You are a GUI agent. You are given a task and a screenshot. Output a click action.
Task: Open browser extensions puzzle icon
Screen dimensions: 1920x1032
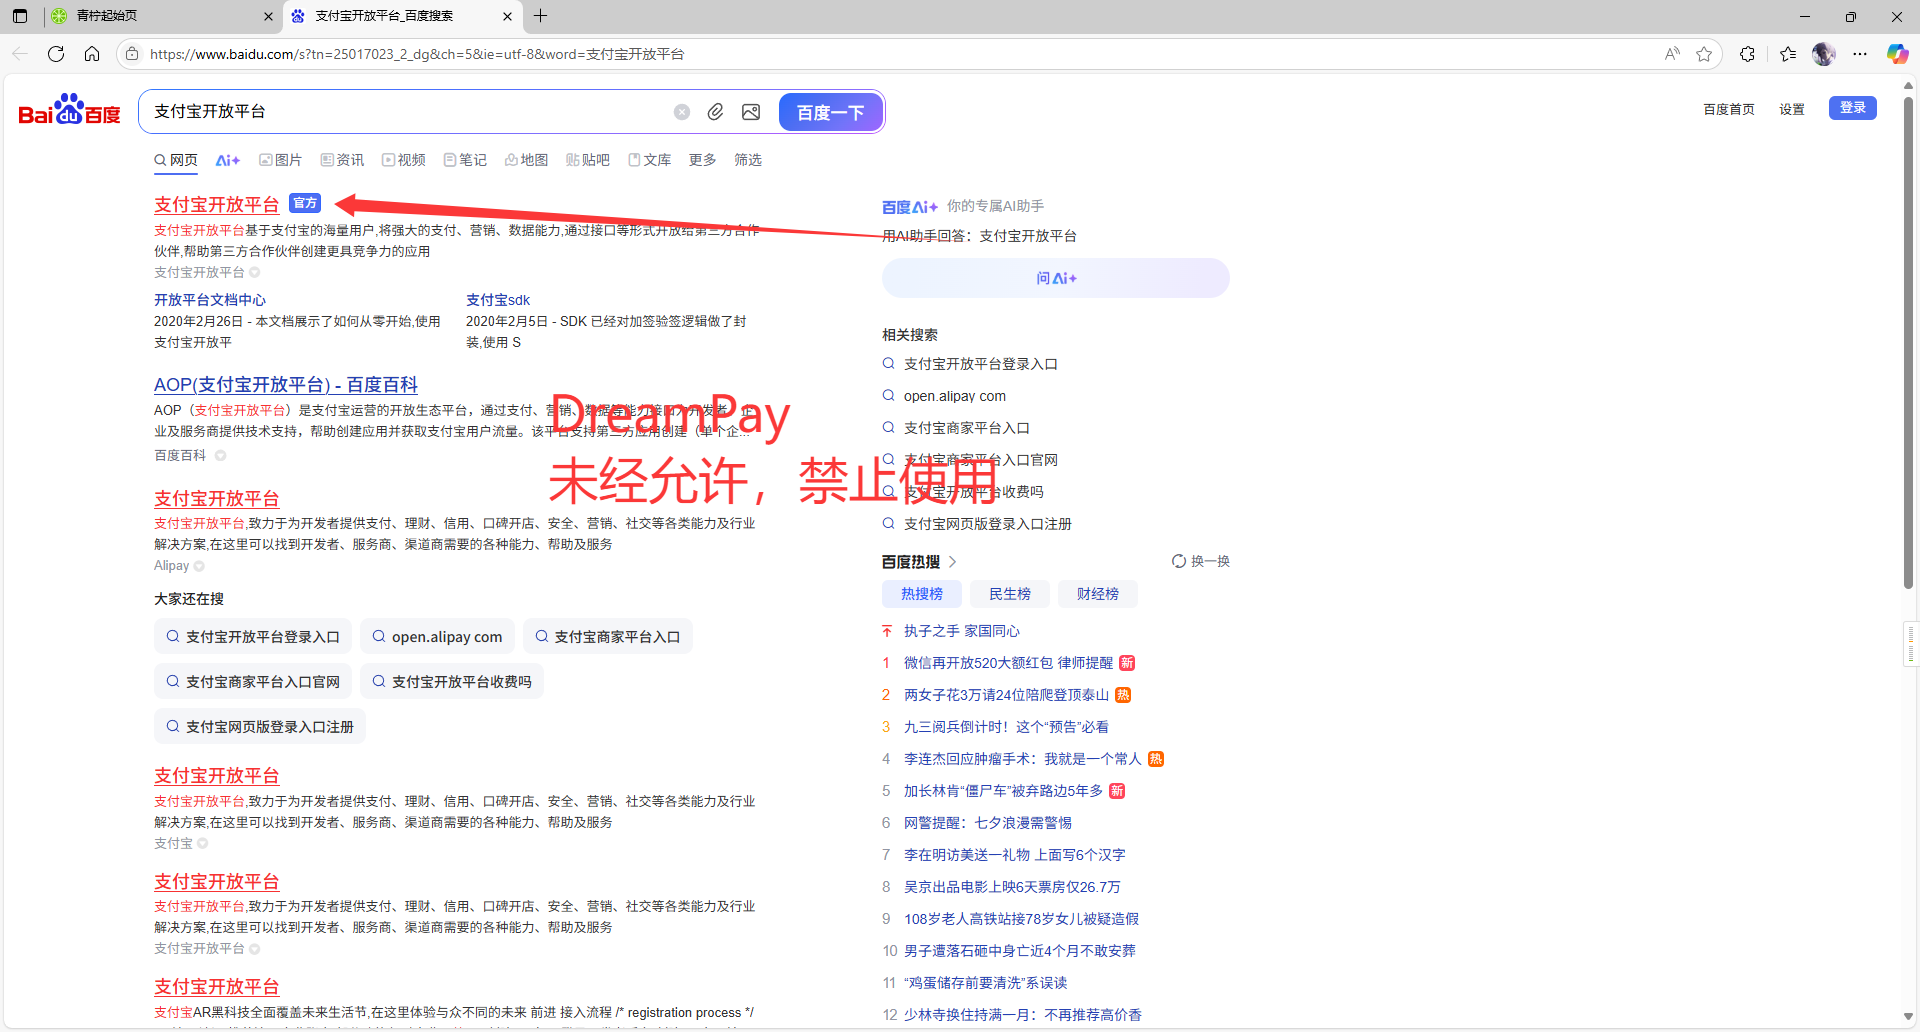[x=1747, y=54]
